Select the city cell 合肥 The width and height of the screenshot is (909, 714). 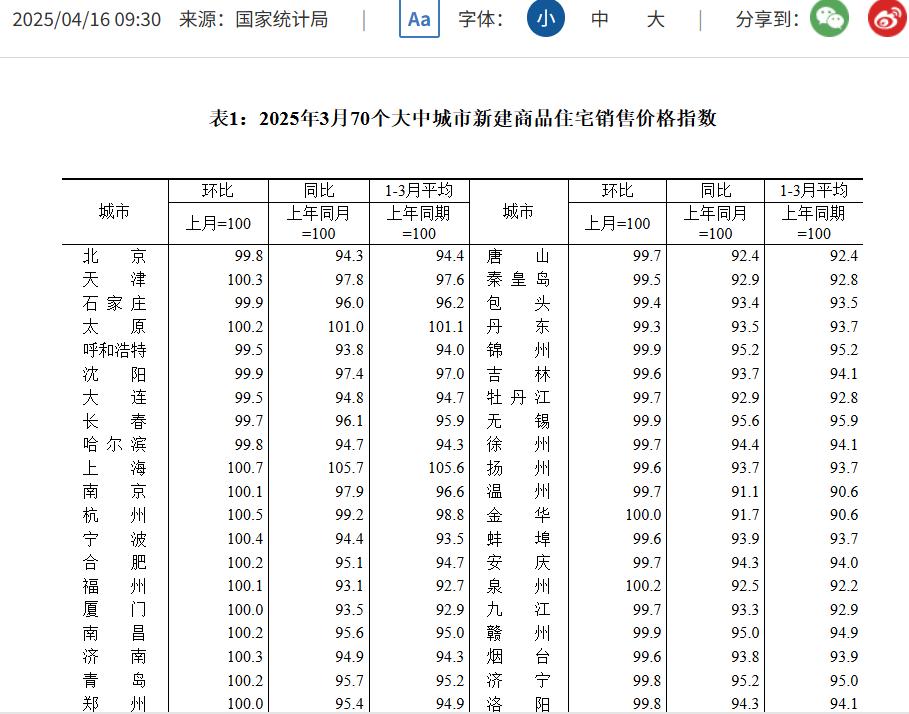click(114, 562)
